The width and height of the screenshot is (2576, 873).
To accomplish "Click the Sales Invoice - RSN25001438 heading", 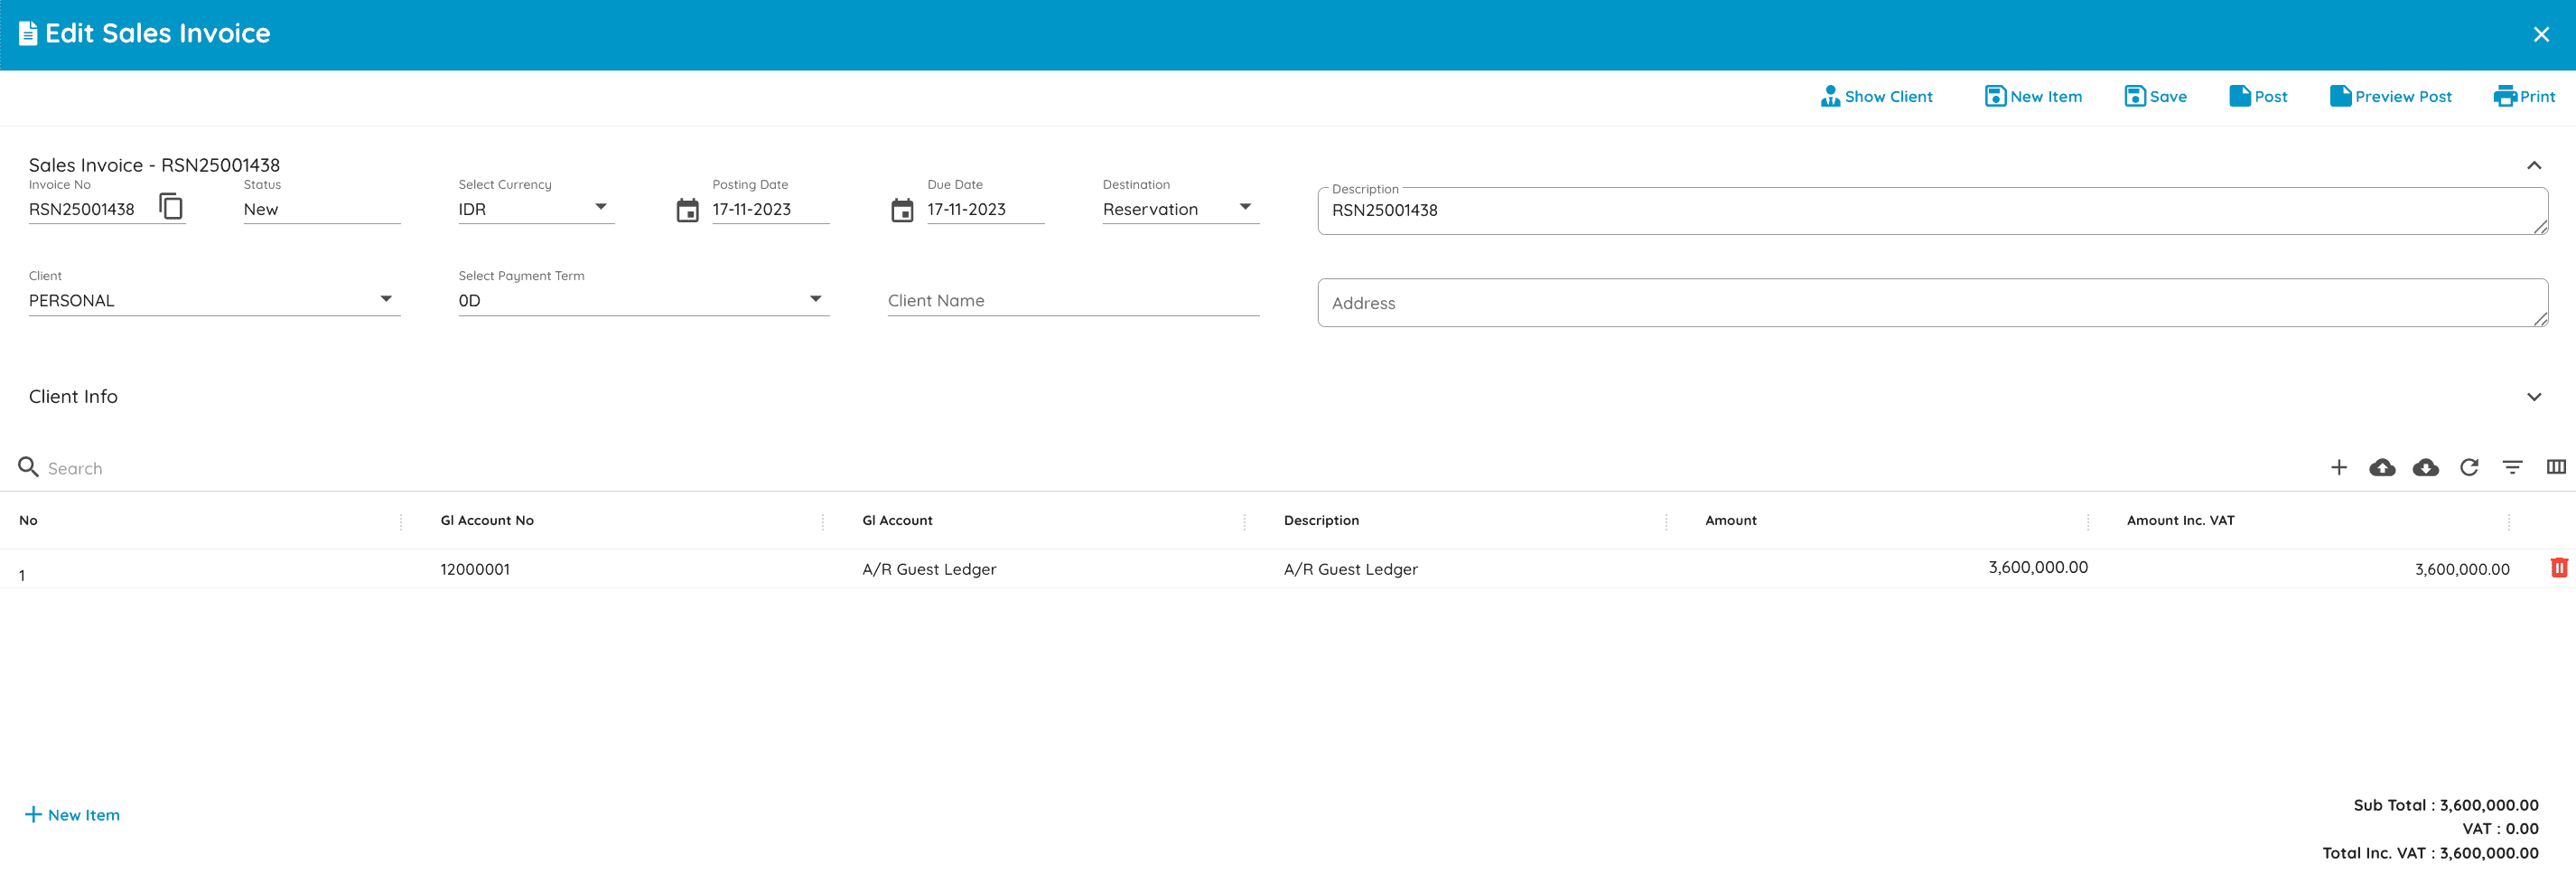I will (154, 165).
